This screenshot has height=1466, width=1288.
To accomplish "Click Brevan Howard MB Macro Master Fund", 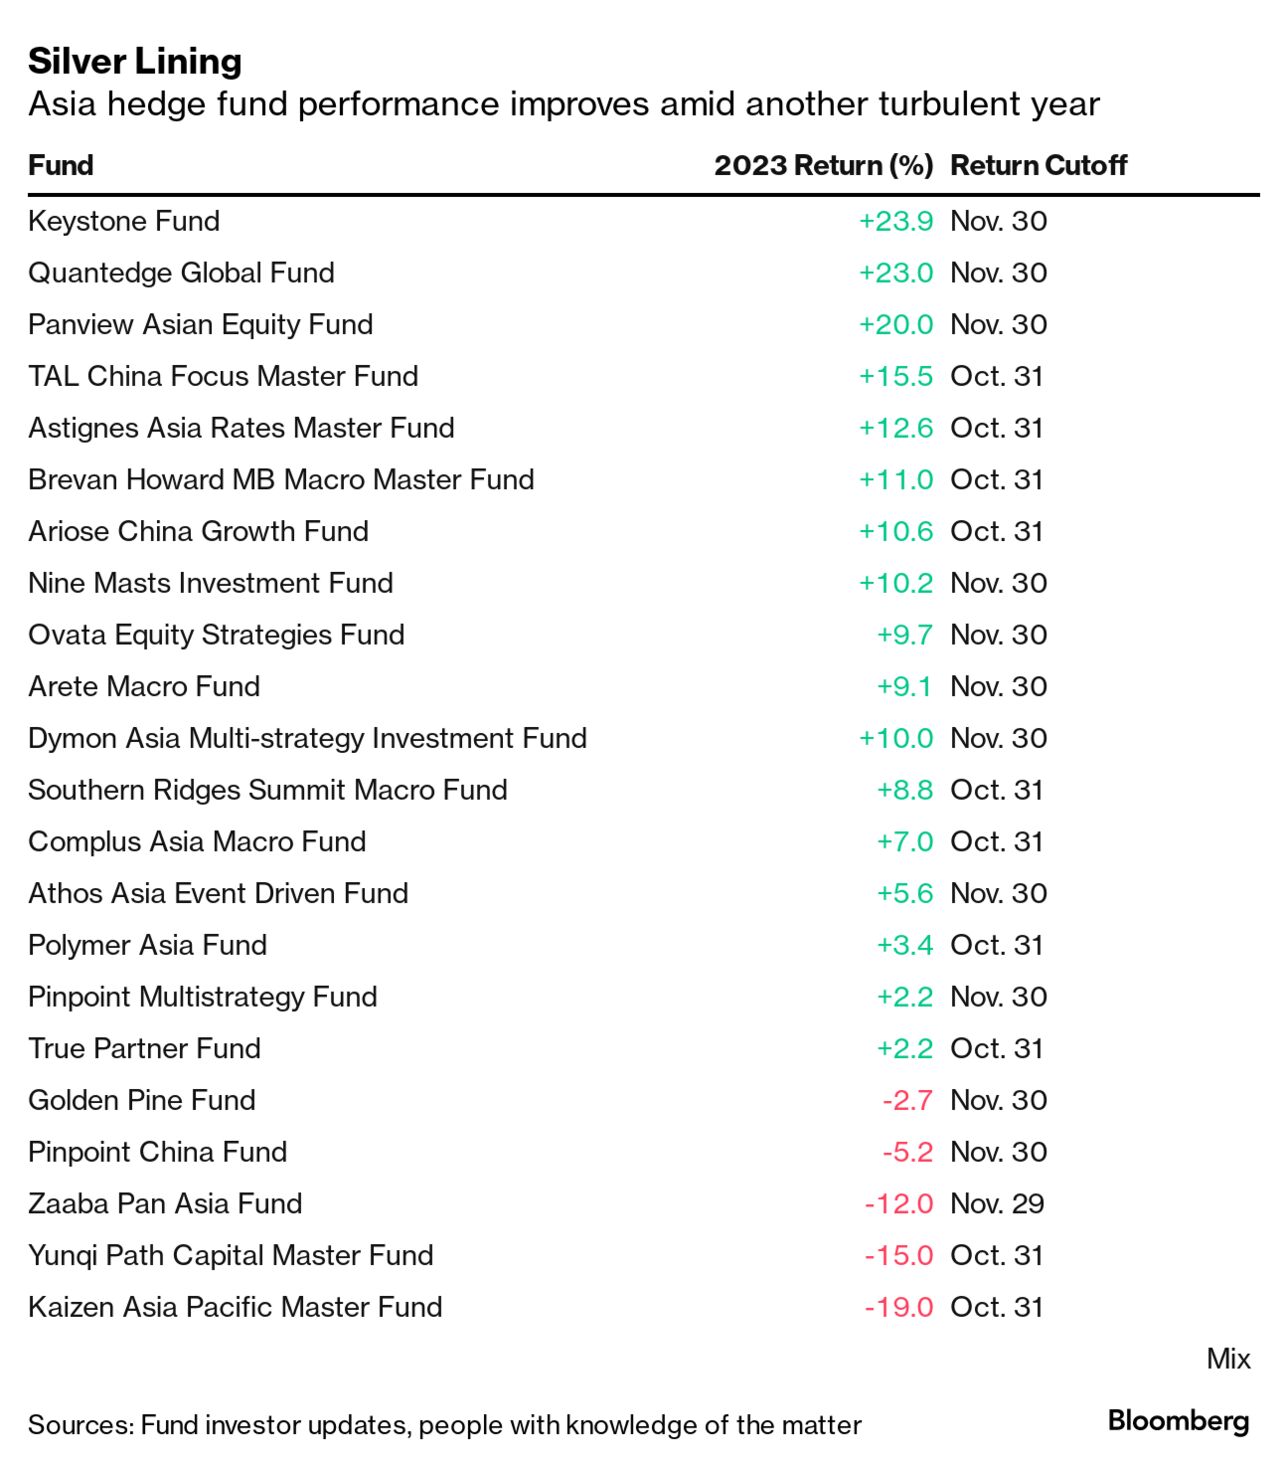I will coord(281,480).
